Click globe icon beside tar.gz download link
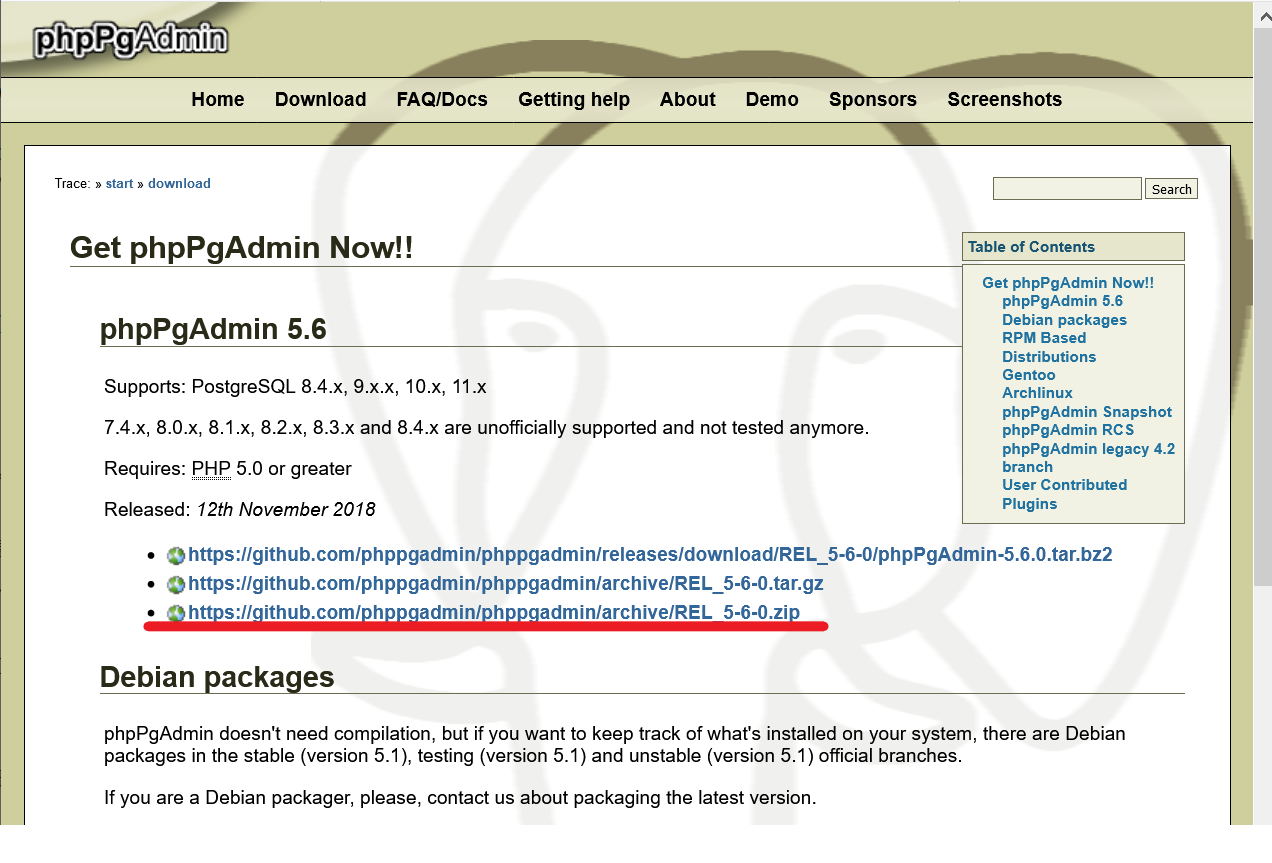The height and width of the screenshot is (863, 1272). click(177, 585)
